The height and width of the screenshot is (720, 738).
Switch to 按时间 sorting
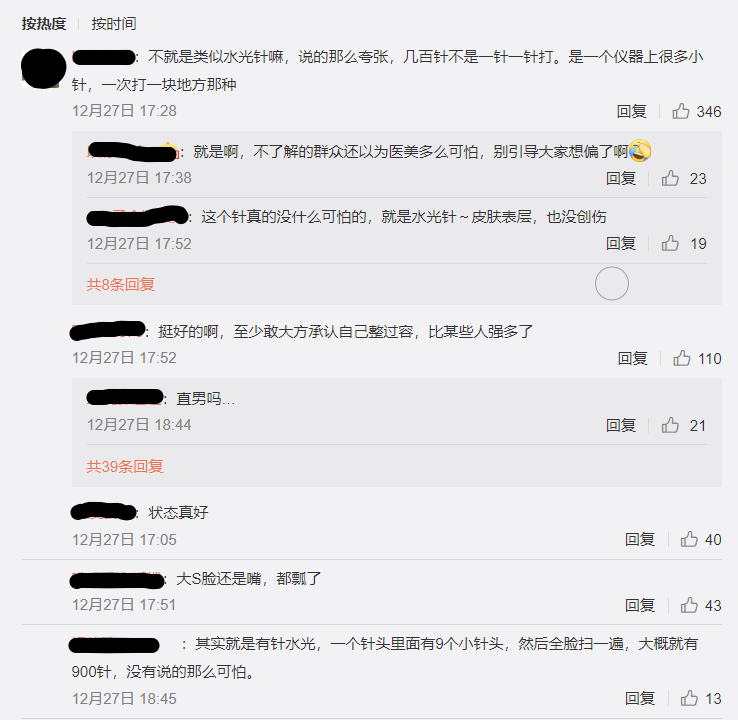click(114, 24)
